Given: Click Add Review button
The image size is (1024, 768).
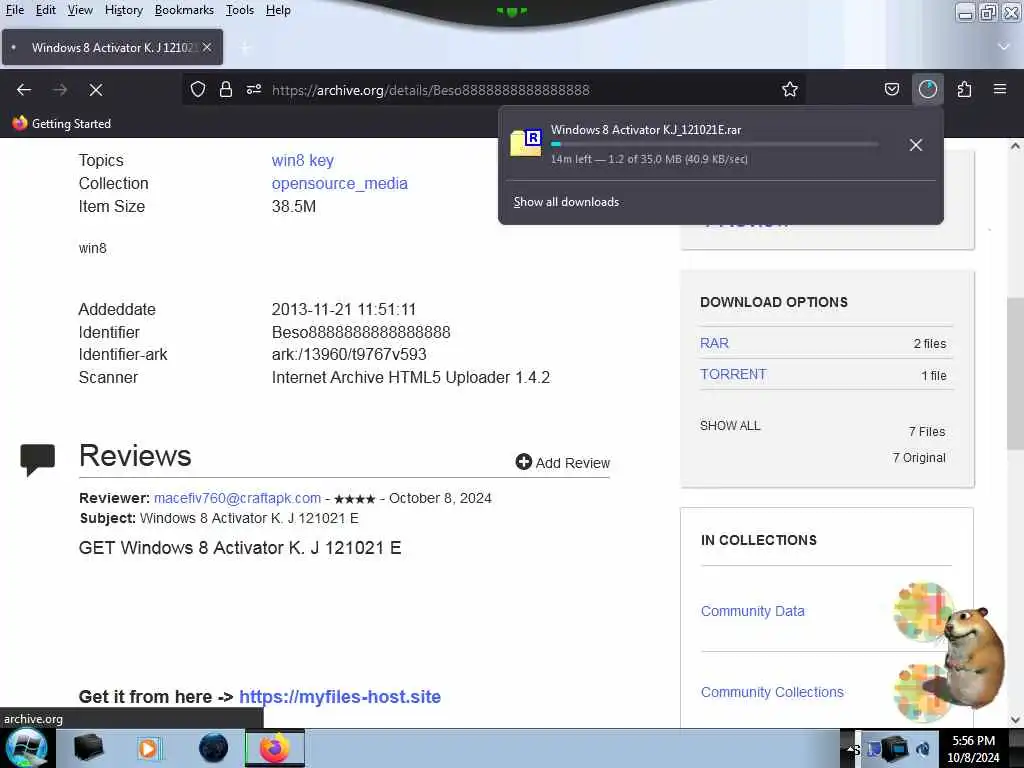Looking at the screenshot, I should [562, 462].
